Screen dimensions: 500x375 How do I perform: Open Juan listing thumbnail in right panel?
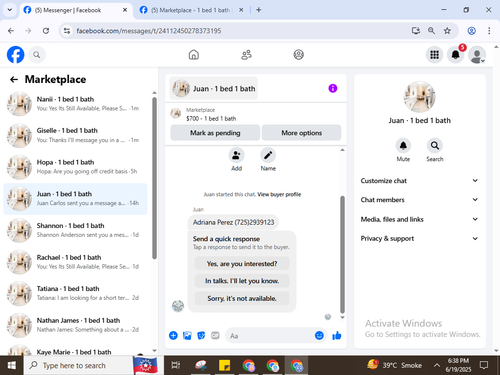click(419, 97)
